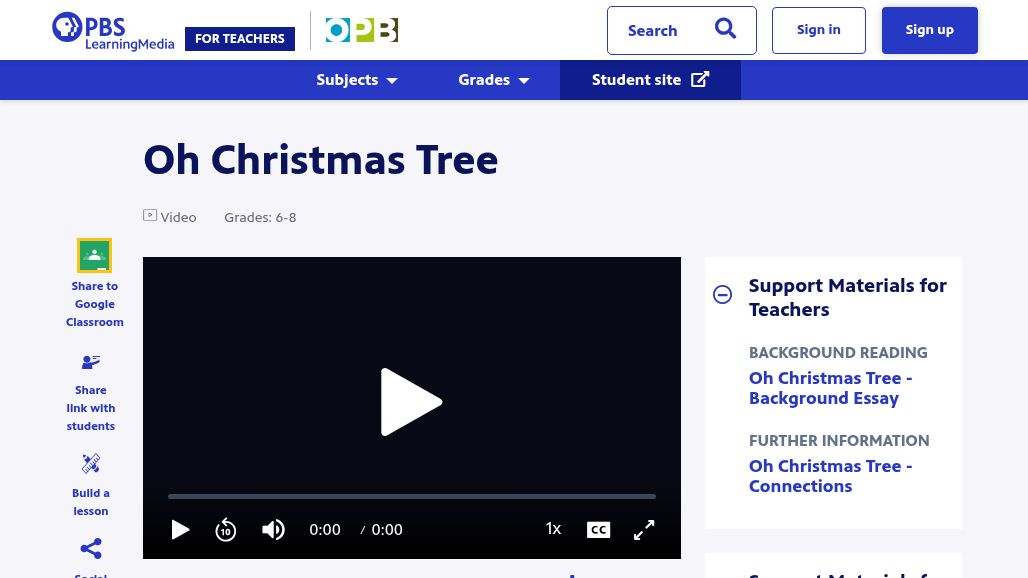Play video from the control bar
This screenshot has width=1028, height=578.
(180, 530)
